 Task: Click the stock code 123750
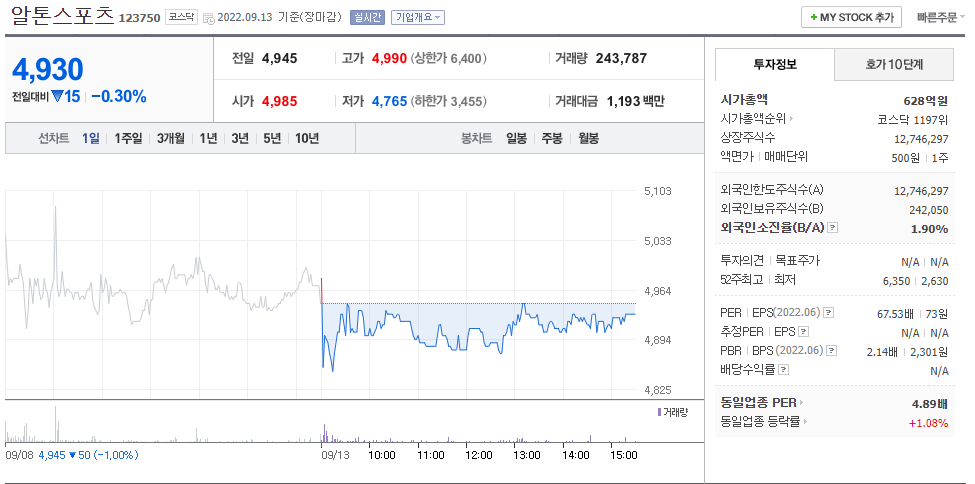pyautogui.click(x=139, y=17)
